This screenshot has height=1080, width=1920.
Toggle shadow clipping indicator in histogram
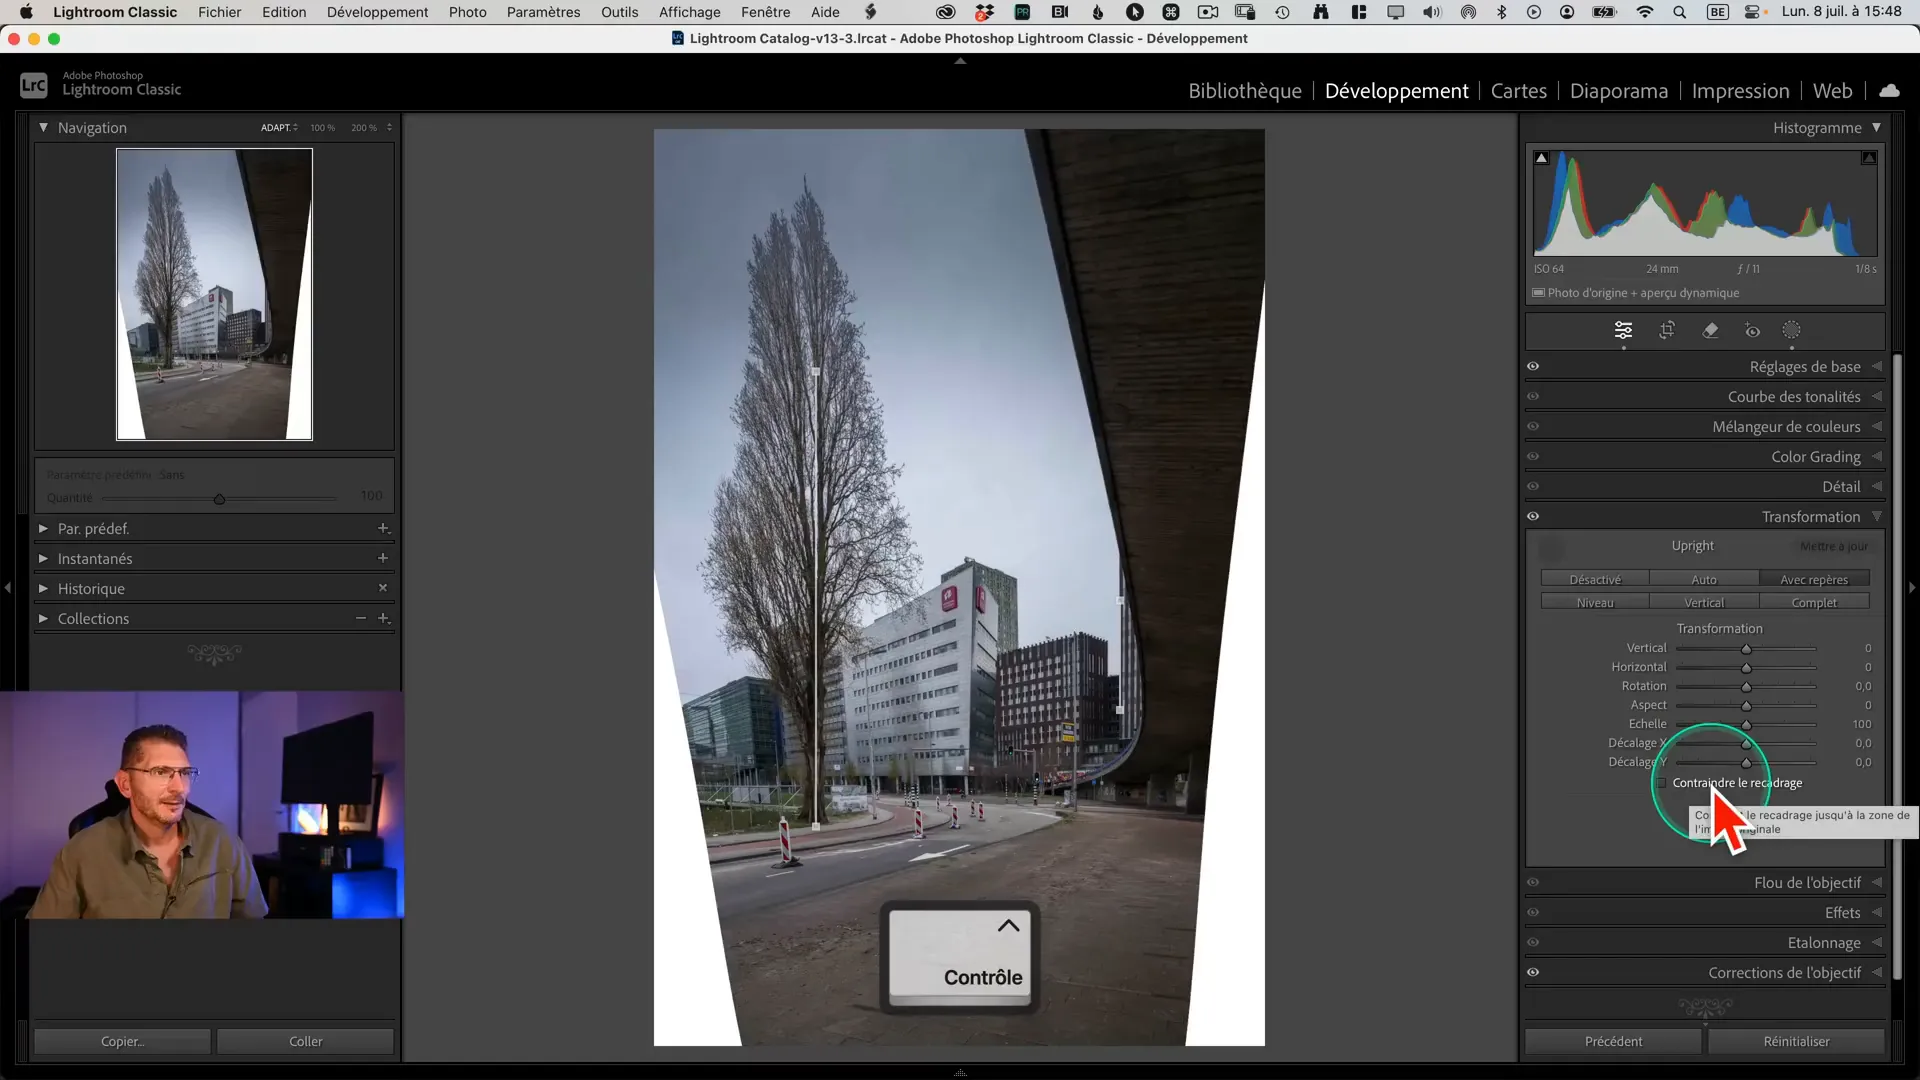[x=1541, y=158]
